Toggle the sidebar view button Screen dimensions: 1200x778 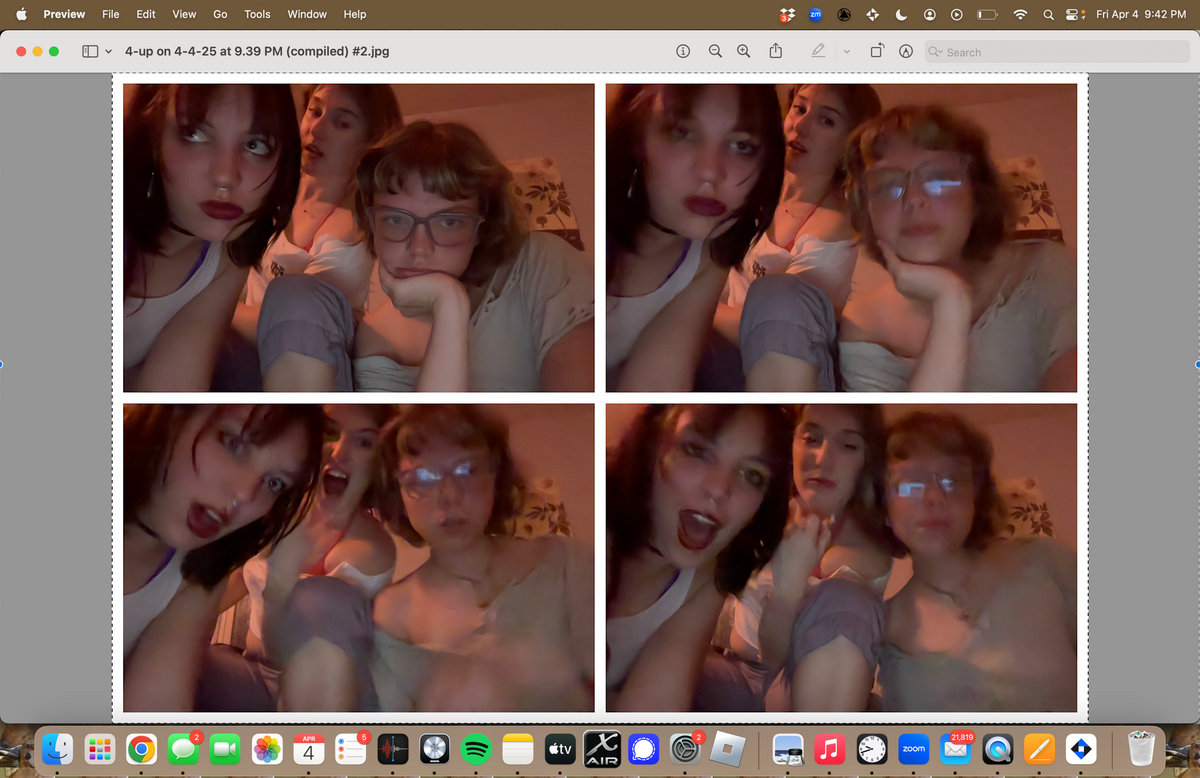point(90,51)
